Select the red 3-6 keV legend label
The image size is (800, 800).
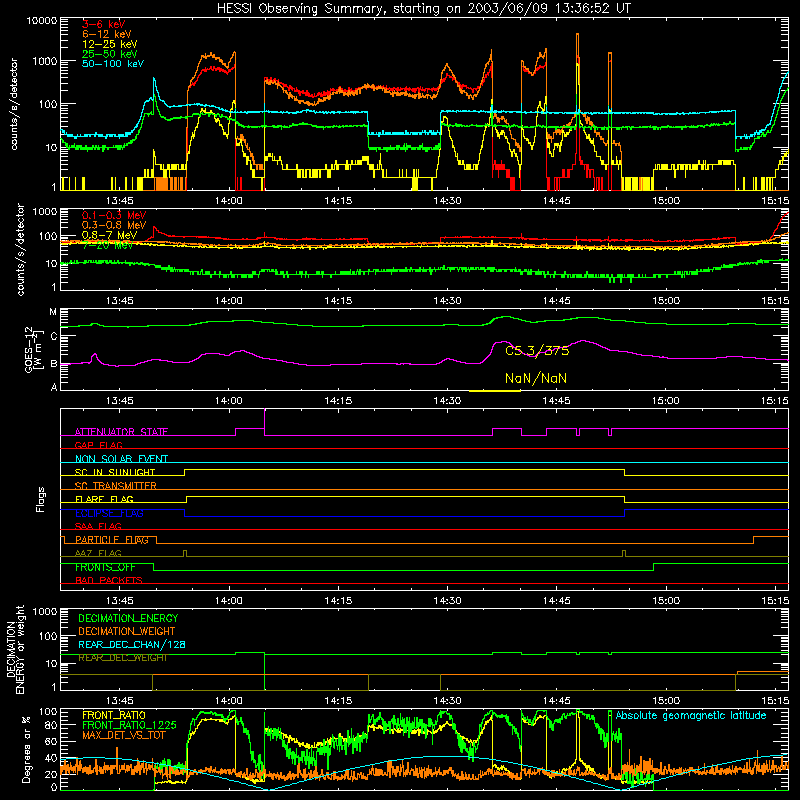click(104, 24)
